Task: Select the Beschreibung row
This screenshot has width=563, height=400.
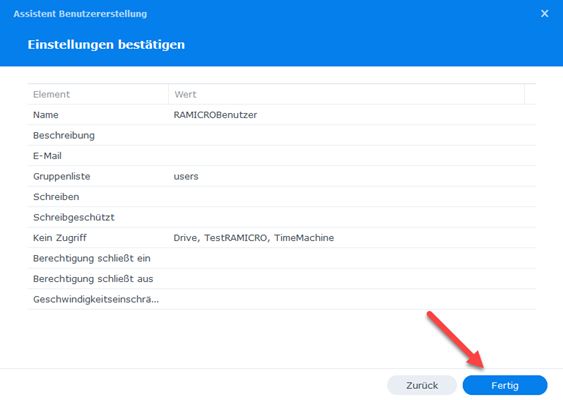Action: click(x=282, y=135)
